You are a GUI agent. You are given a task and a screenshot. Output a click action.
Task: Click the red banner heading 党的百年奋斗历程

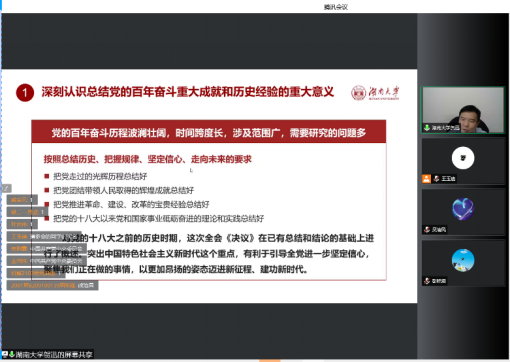(209, 133)
